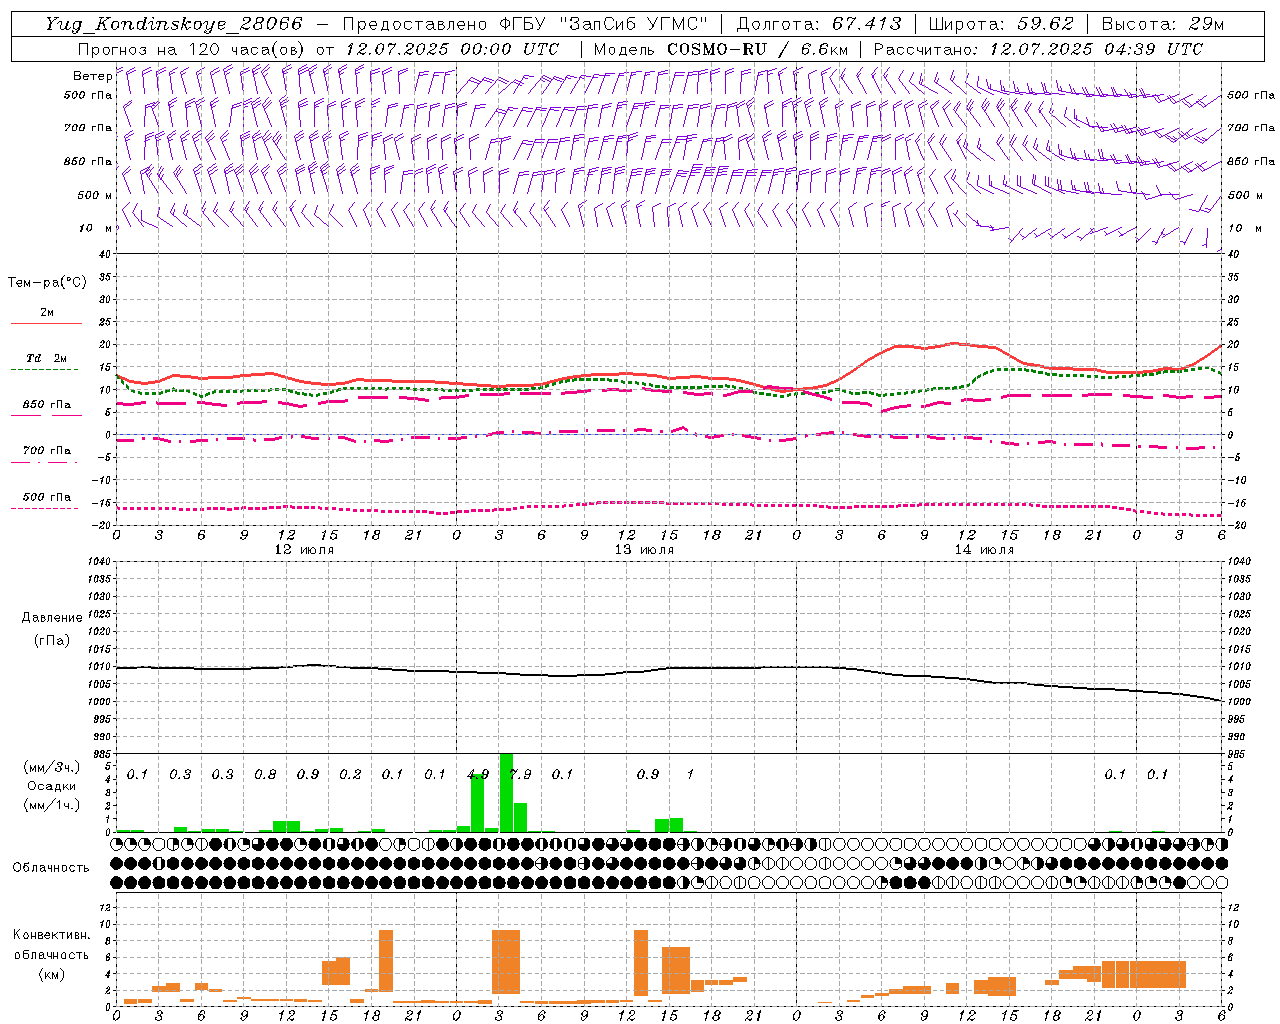Click the Высота: 29м value
The image size is (1280, 1024).
pyautogui.click(x=1162, y=24)
